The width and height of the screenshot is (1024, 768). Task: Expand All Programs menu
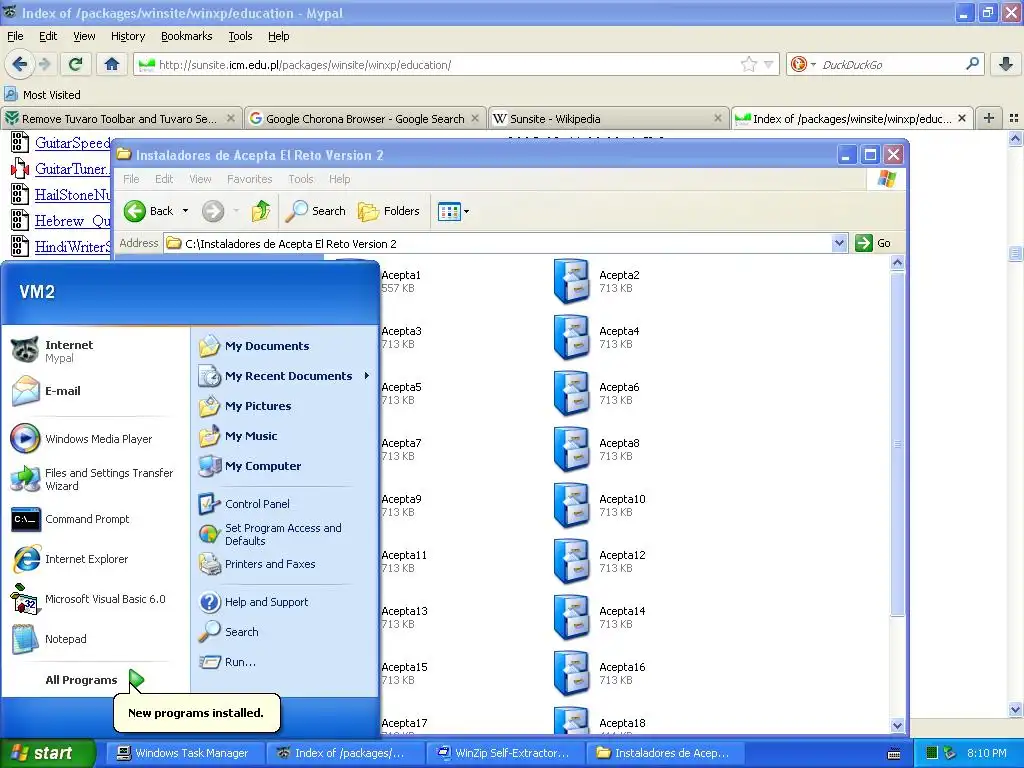(x=97, y=680)
